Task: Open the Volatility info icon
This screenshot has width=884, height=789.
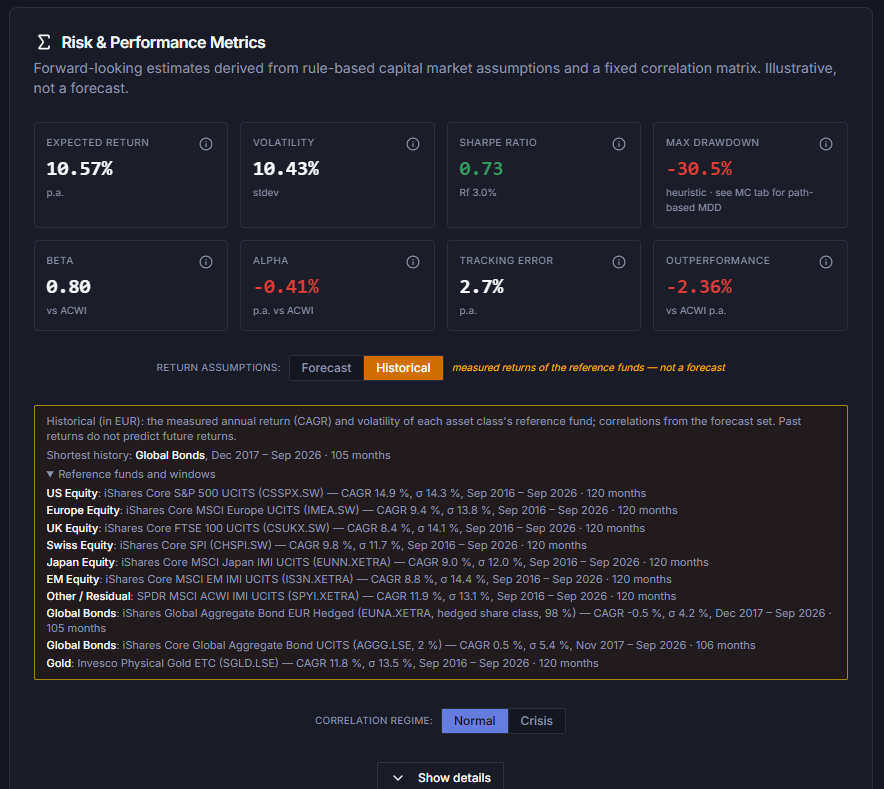Action: pyautogui.click(x=413, y=144)
